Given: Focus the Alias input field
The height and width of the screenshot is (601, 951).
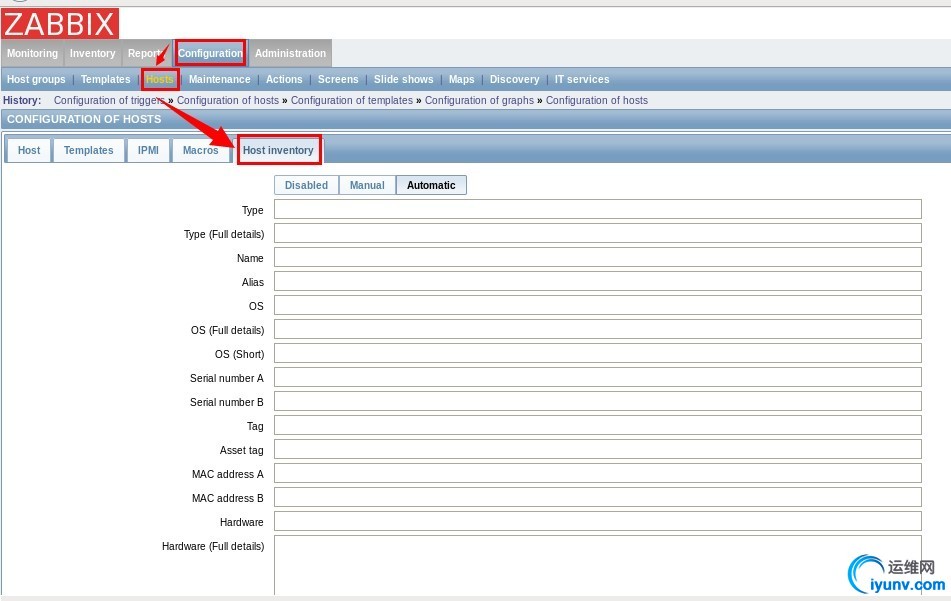Looking at the screenshot, I should 597,281.
